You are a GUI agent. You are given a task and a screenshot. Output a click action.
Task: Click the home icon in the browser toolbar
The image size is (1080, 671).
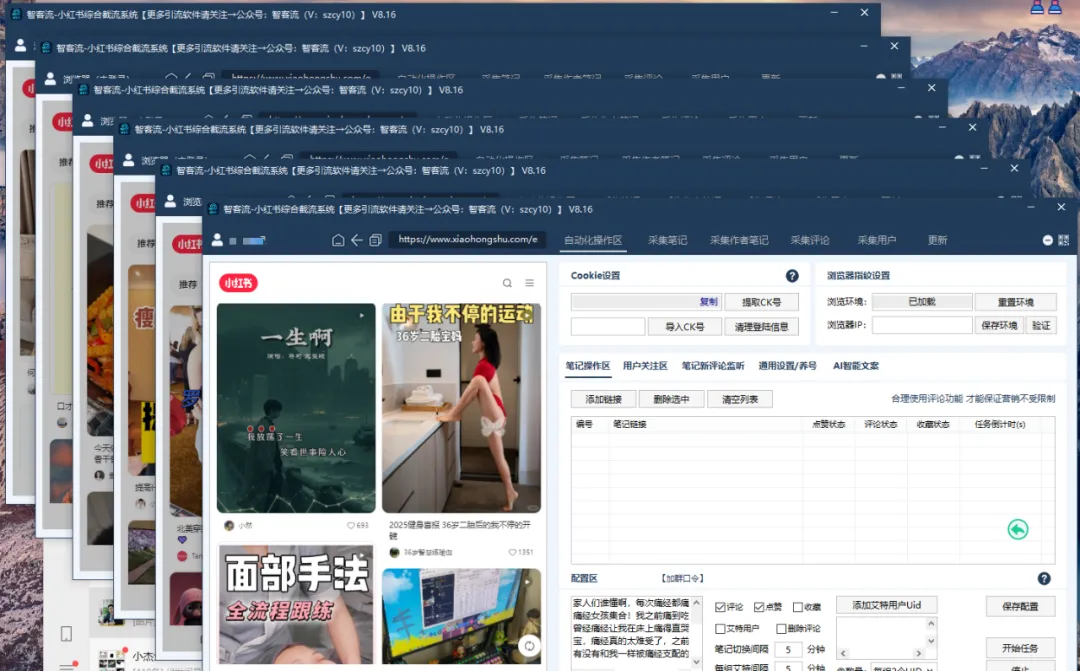[x=338, y=240]
